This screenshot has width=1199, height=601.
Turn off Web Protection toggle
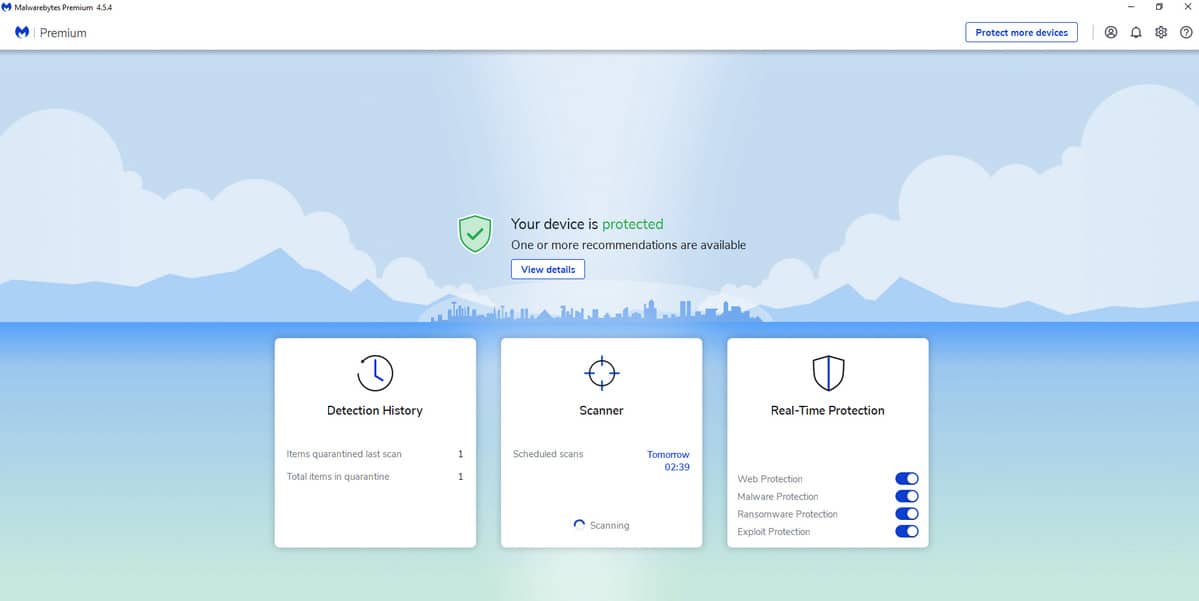point(907,479)
